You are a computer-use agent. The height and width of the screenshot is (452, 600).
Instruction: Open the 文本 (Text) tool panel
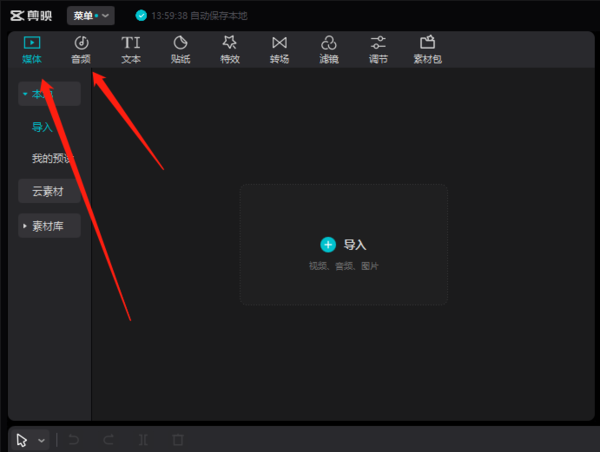click(x=131, y=49)
